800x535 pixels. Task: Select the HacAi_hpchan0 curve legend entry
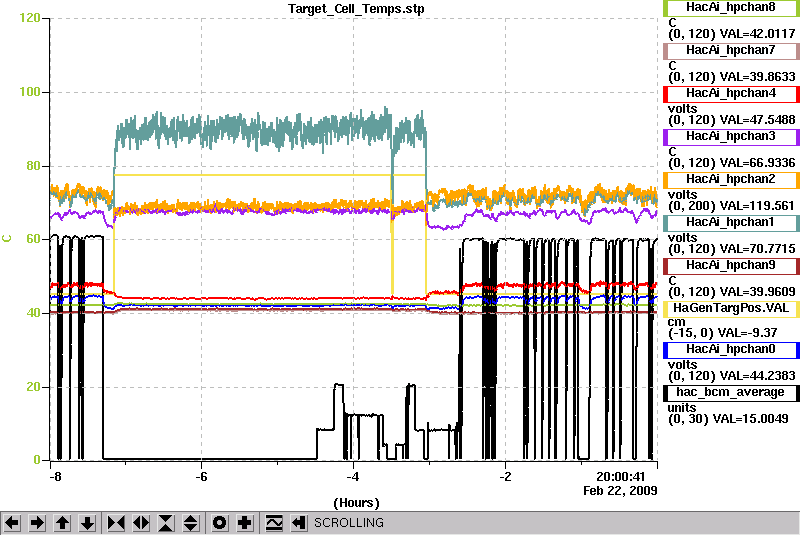pos(731,350)
